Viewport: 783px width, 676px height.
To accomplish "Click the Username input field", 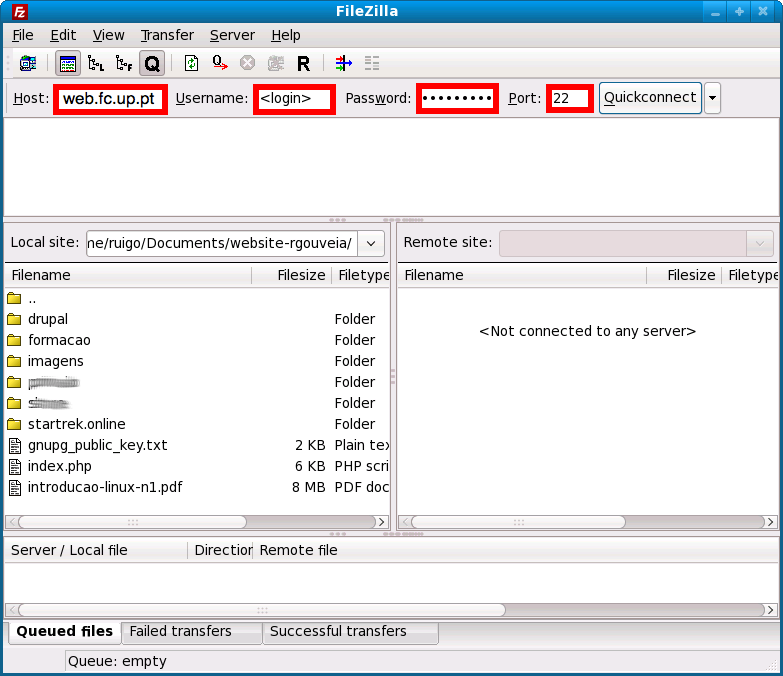I will (x=294, y=99).
